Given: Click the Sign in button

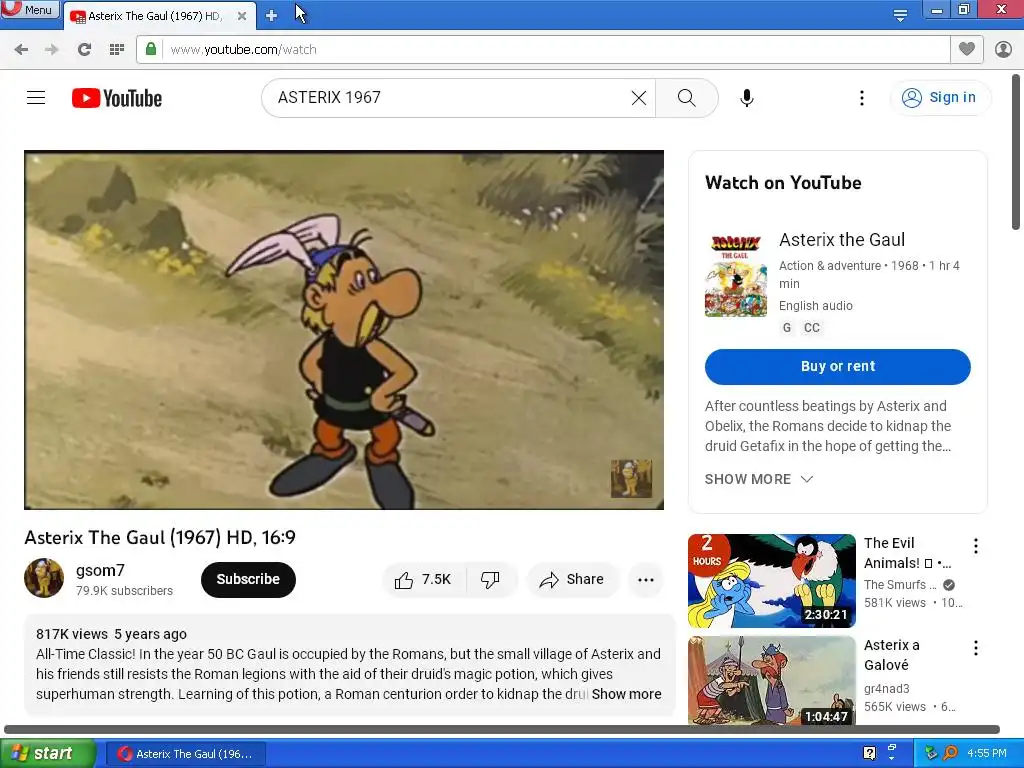Looking at the screenshot, I should (939, 97).
